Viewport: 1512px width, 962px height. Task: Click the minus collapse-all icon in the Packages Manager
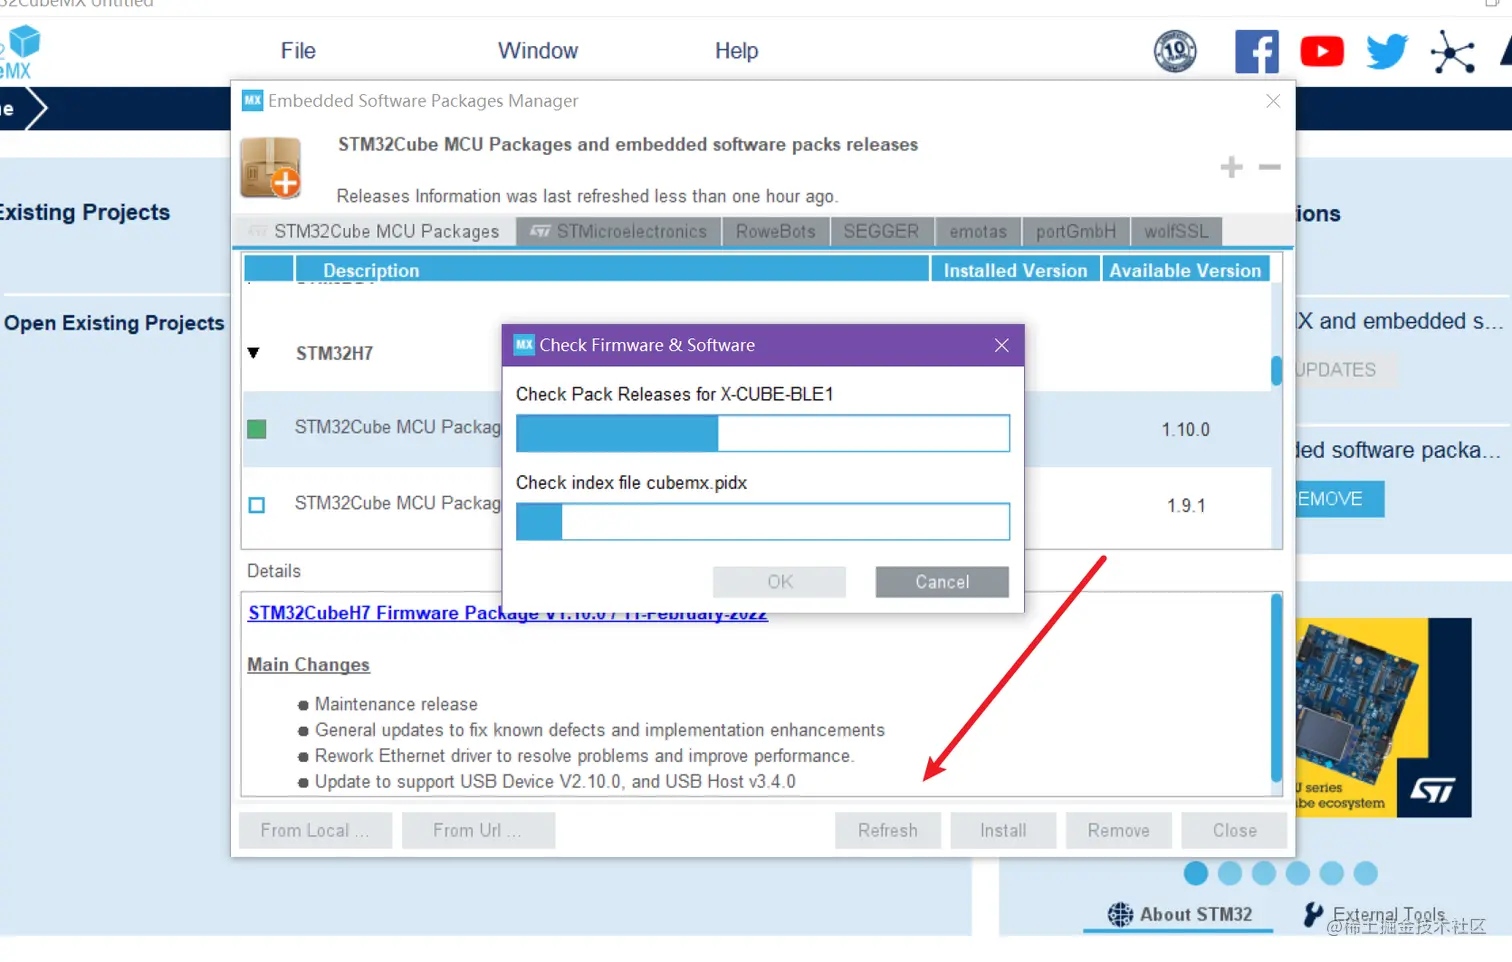1269,167
